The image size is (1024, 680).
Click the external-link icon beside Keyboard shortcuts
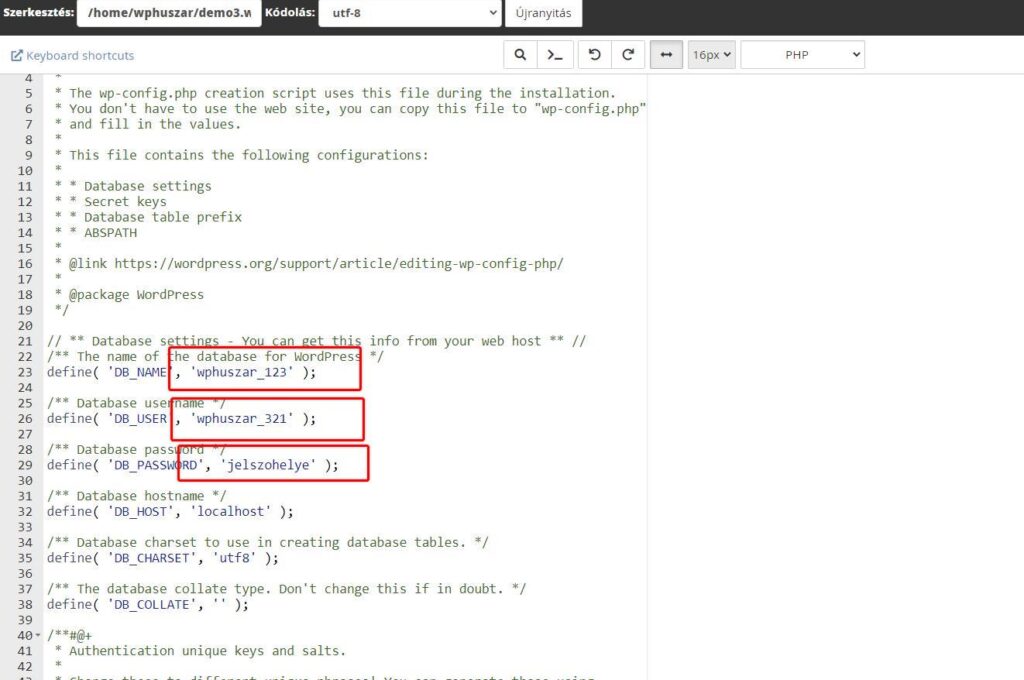14,55
